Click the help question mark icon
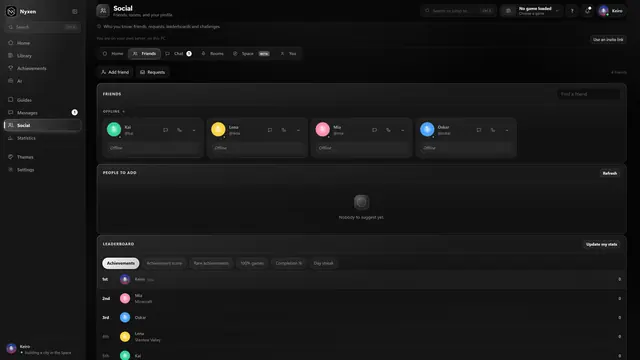 pos(572,11)
